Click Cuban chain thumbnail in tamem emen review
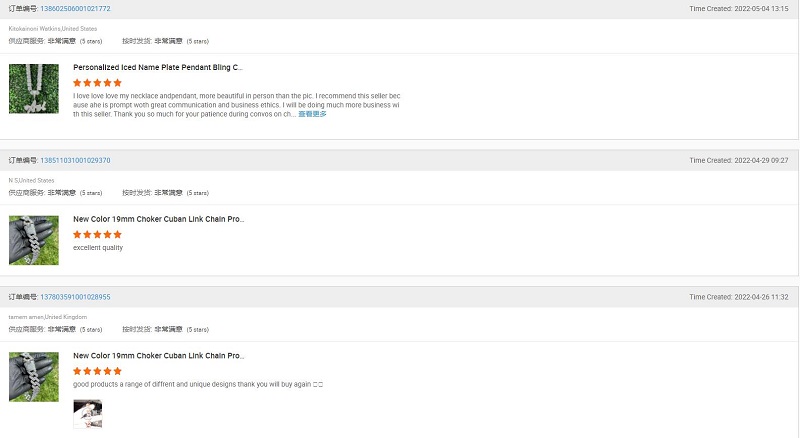Screen dimensions: 800x438 pyautogui.click(x=34, y=377)
